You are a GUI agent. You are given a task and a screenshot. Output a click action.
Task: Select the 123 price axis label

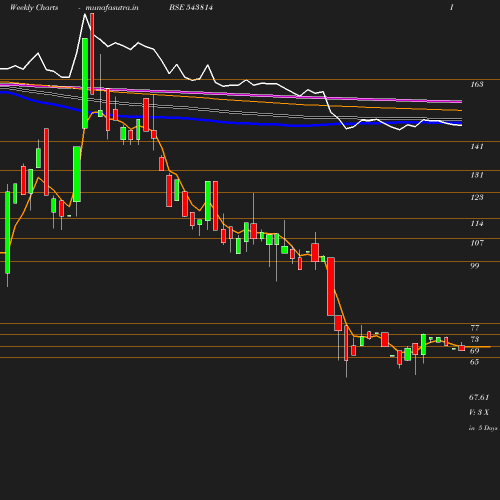coord(477,197)
